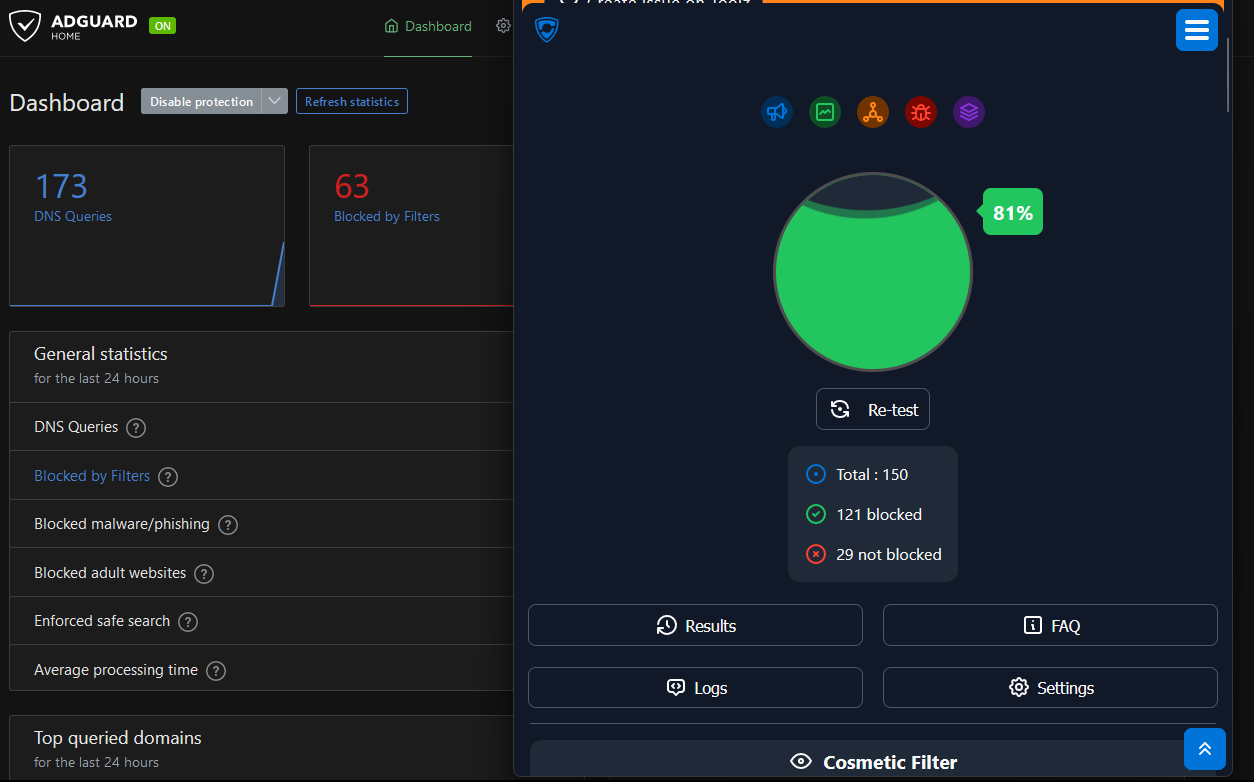
Task: Expand the Cosmetic Filter section
Action: click(x=874, y=759)
